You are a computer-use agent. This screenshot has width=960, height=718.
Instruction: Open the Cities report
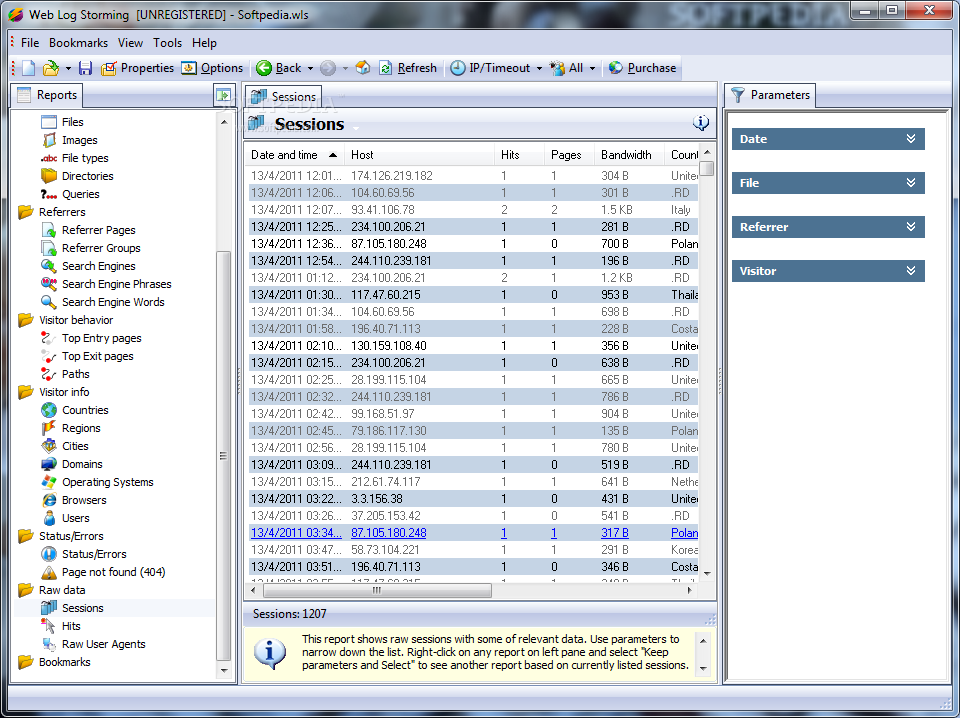click(x=65, y=446)
